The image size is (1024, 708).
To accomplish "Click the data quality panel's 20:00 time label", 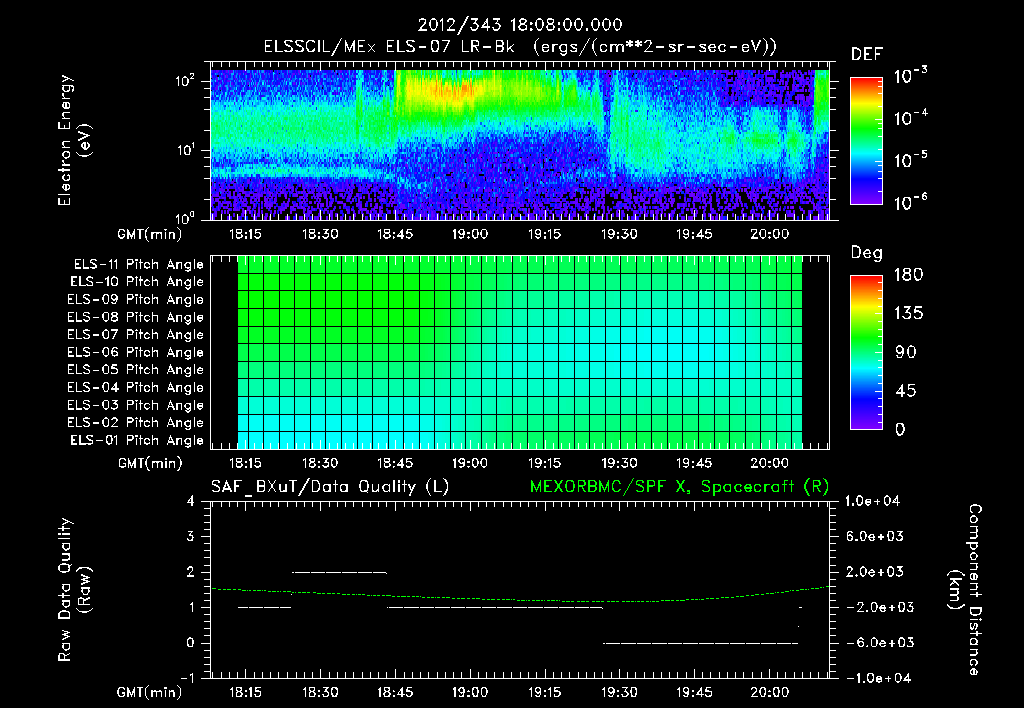I will coord(769,692).
